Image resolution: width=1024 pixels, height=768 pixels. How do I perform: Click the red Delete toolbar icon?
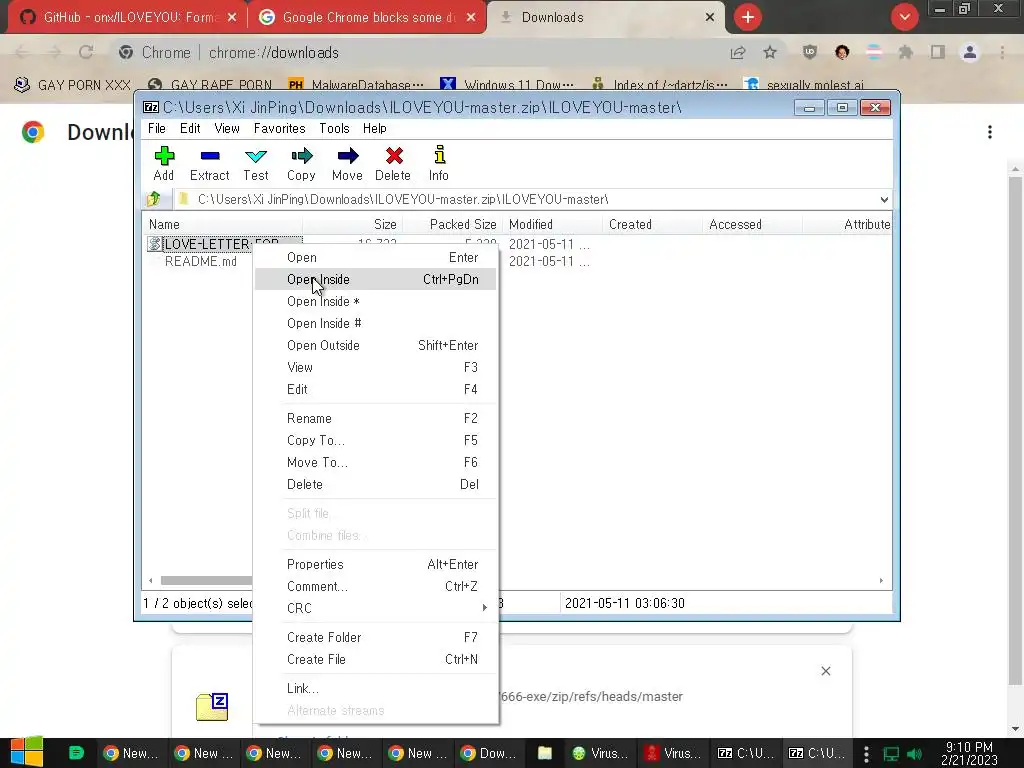tap(393, 163)
